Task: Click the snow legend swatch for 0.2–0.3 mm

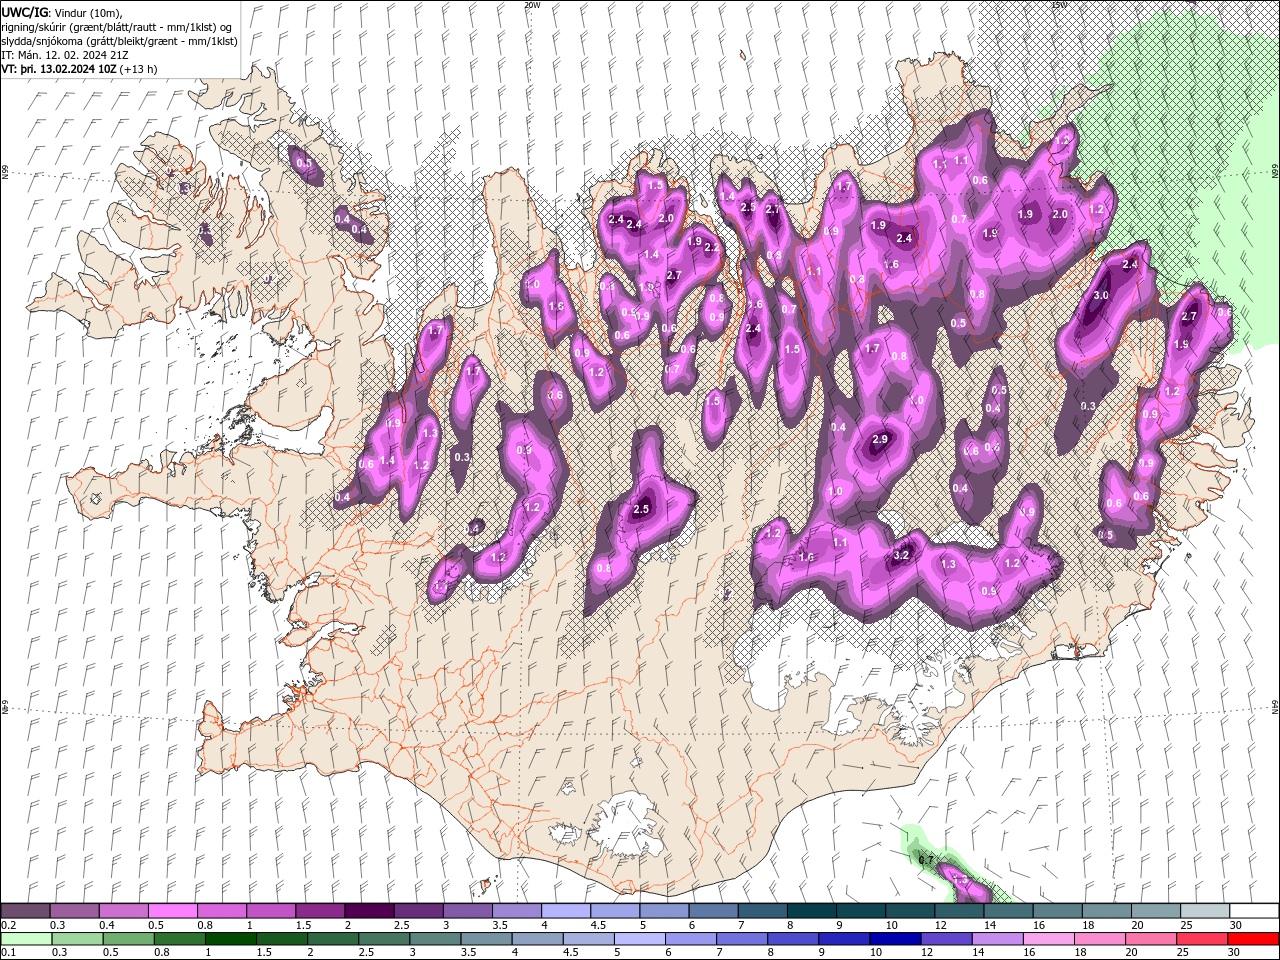Action: click(26, 910)
